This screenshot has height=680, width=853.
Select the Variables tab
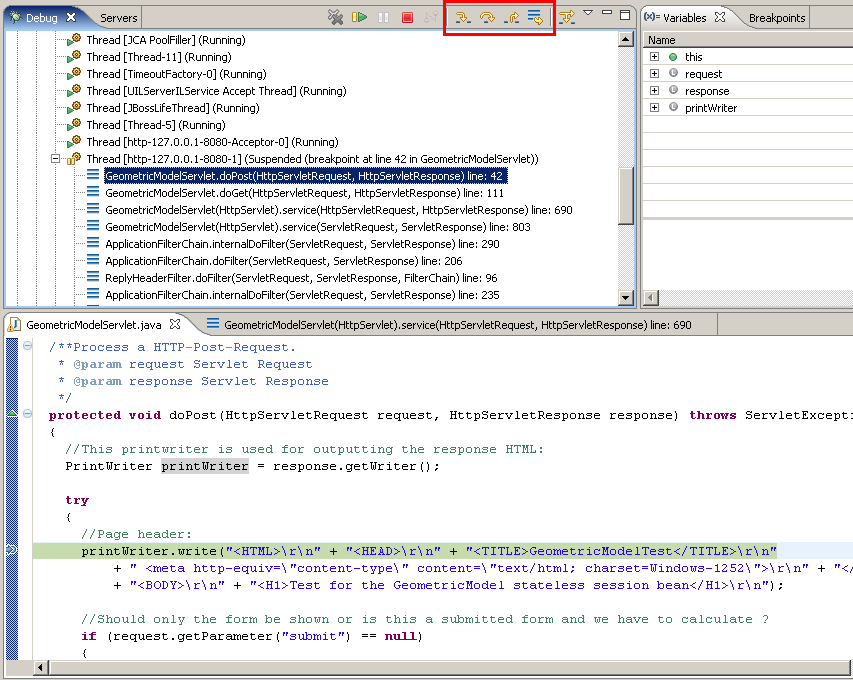pyautogui.click(x=684, y=18)
